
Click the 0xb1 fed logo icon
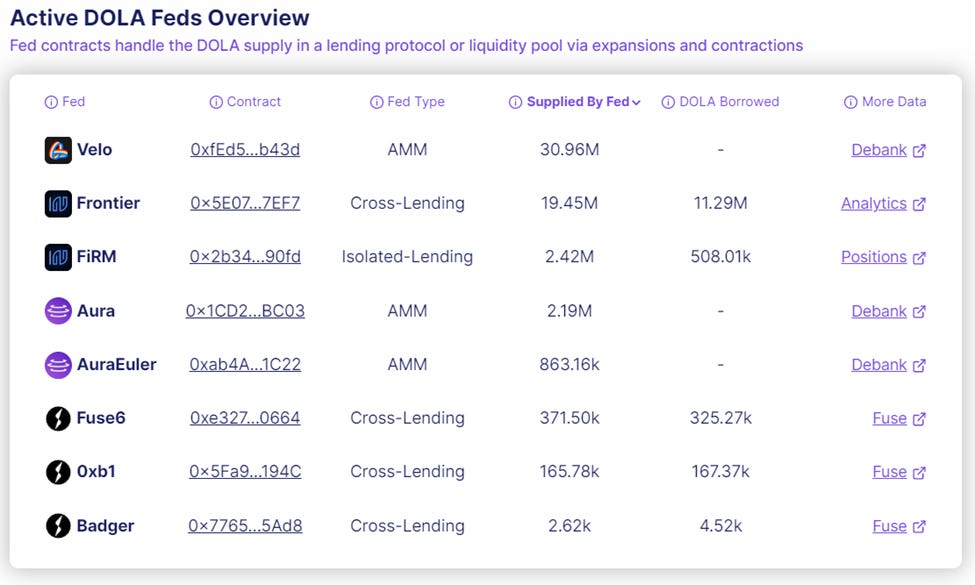[58, 472]
